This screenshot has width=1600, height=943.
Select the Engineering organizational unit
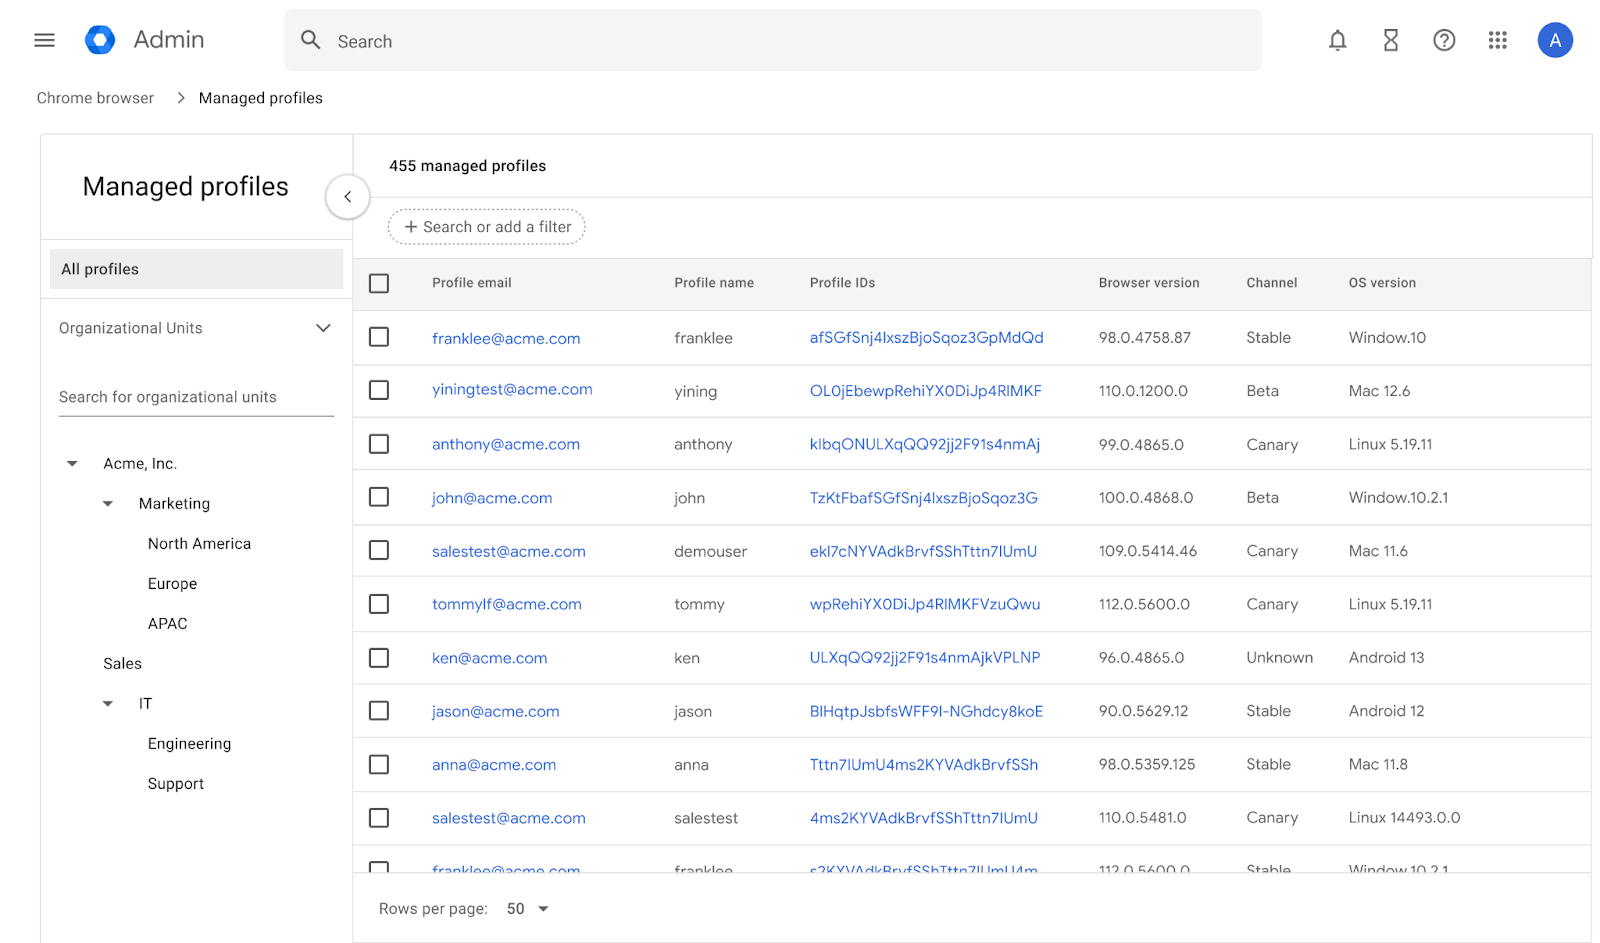click(x=189, y=744)
